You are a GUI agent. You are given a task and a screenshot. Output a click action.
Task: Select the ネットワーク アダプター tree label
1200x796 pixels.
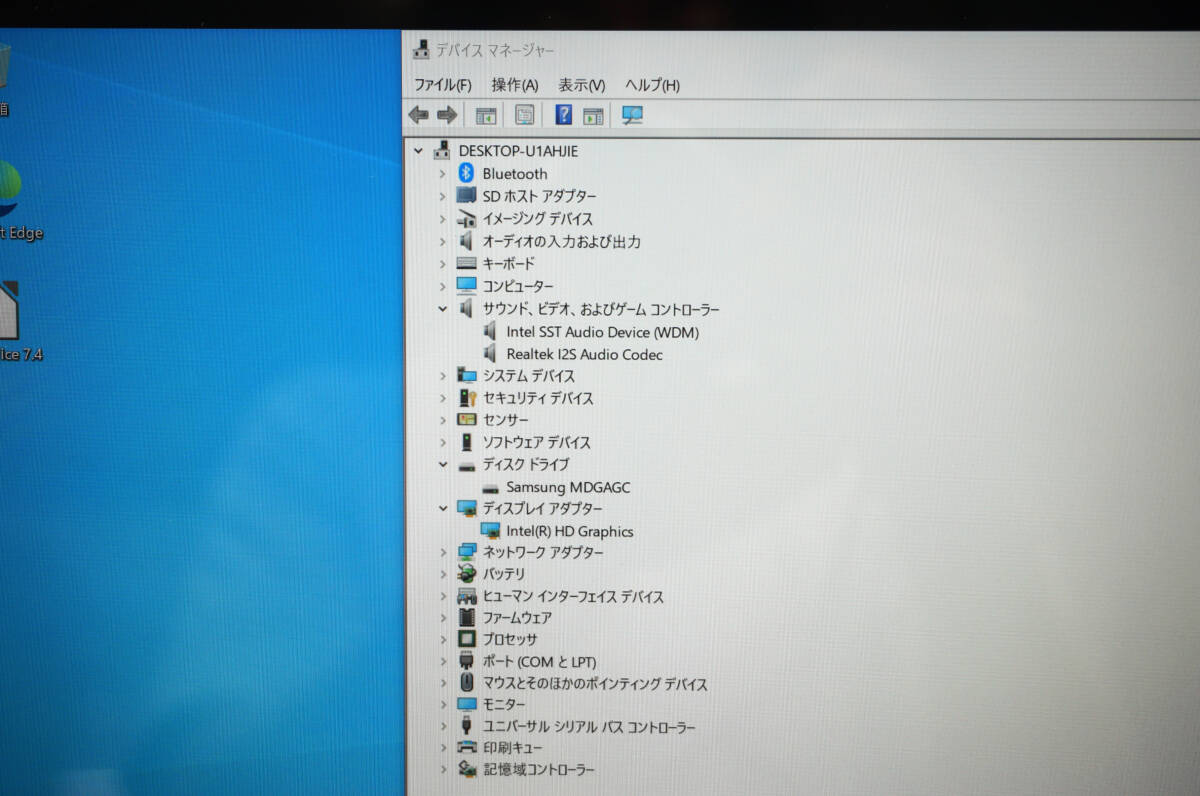point(543,553)
